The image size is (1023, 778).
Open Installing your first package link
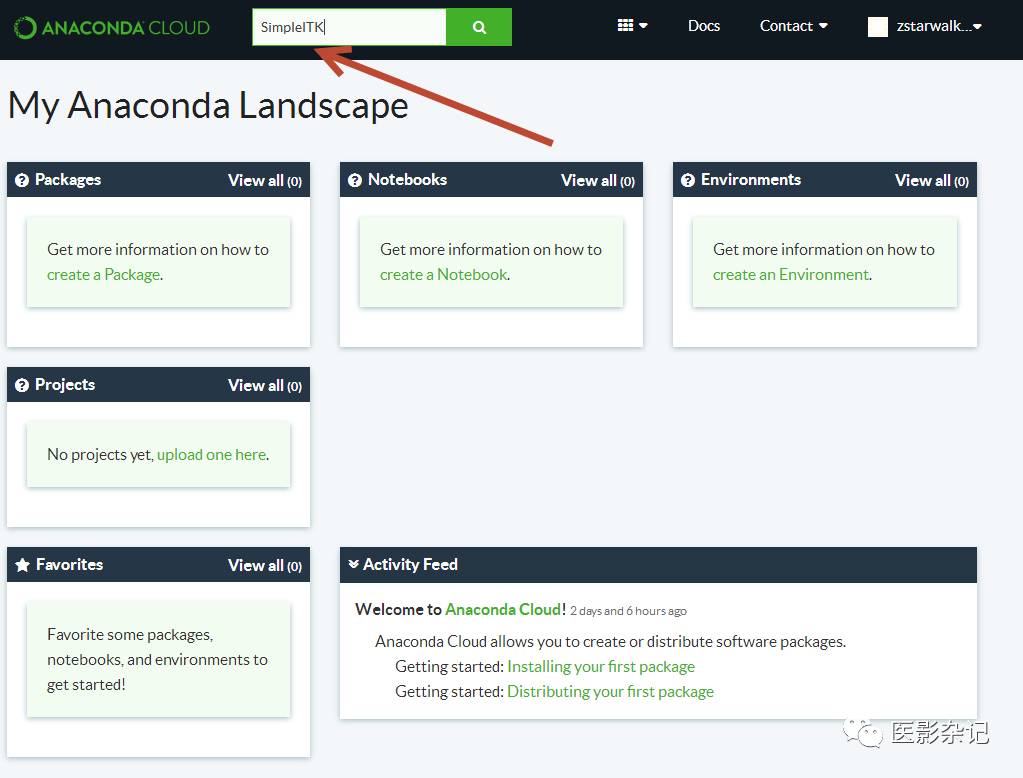click(600, 667)
